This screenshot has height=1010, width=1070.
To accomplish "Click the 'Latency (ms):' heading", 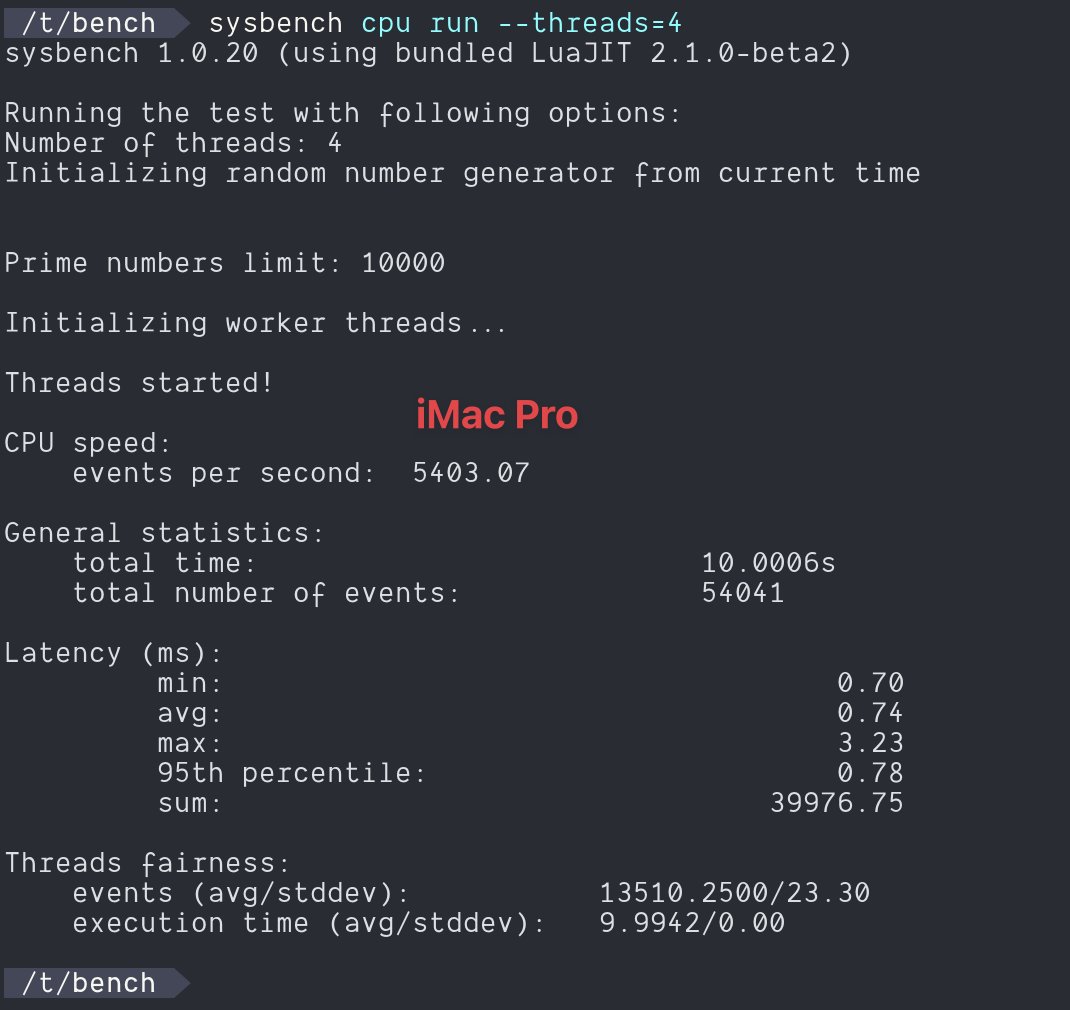I will click(x=113, y=653).
